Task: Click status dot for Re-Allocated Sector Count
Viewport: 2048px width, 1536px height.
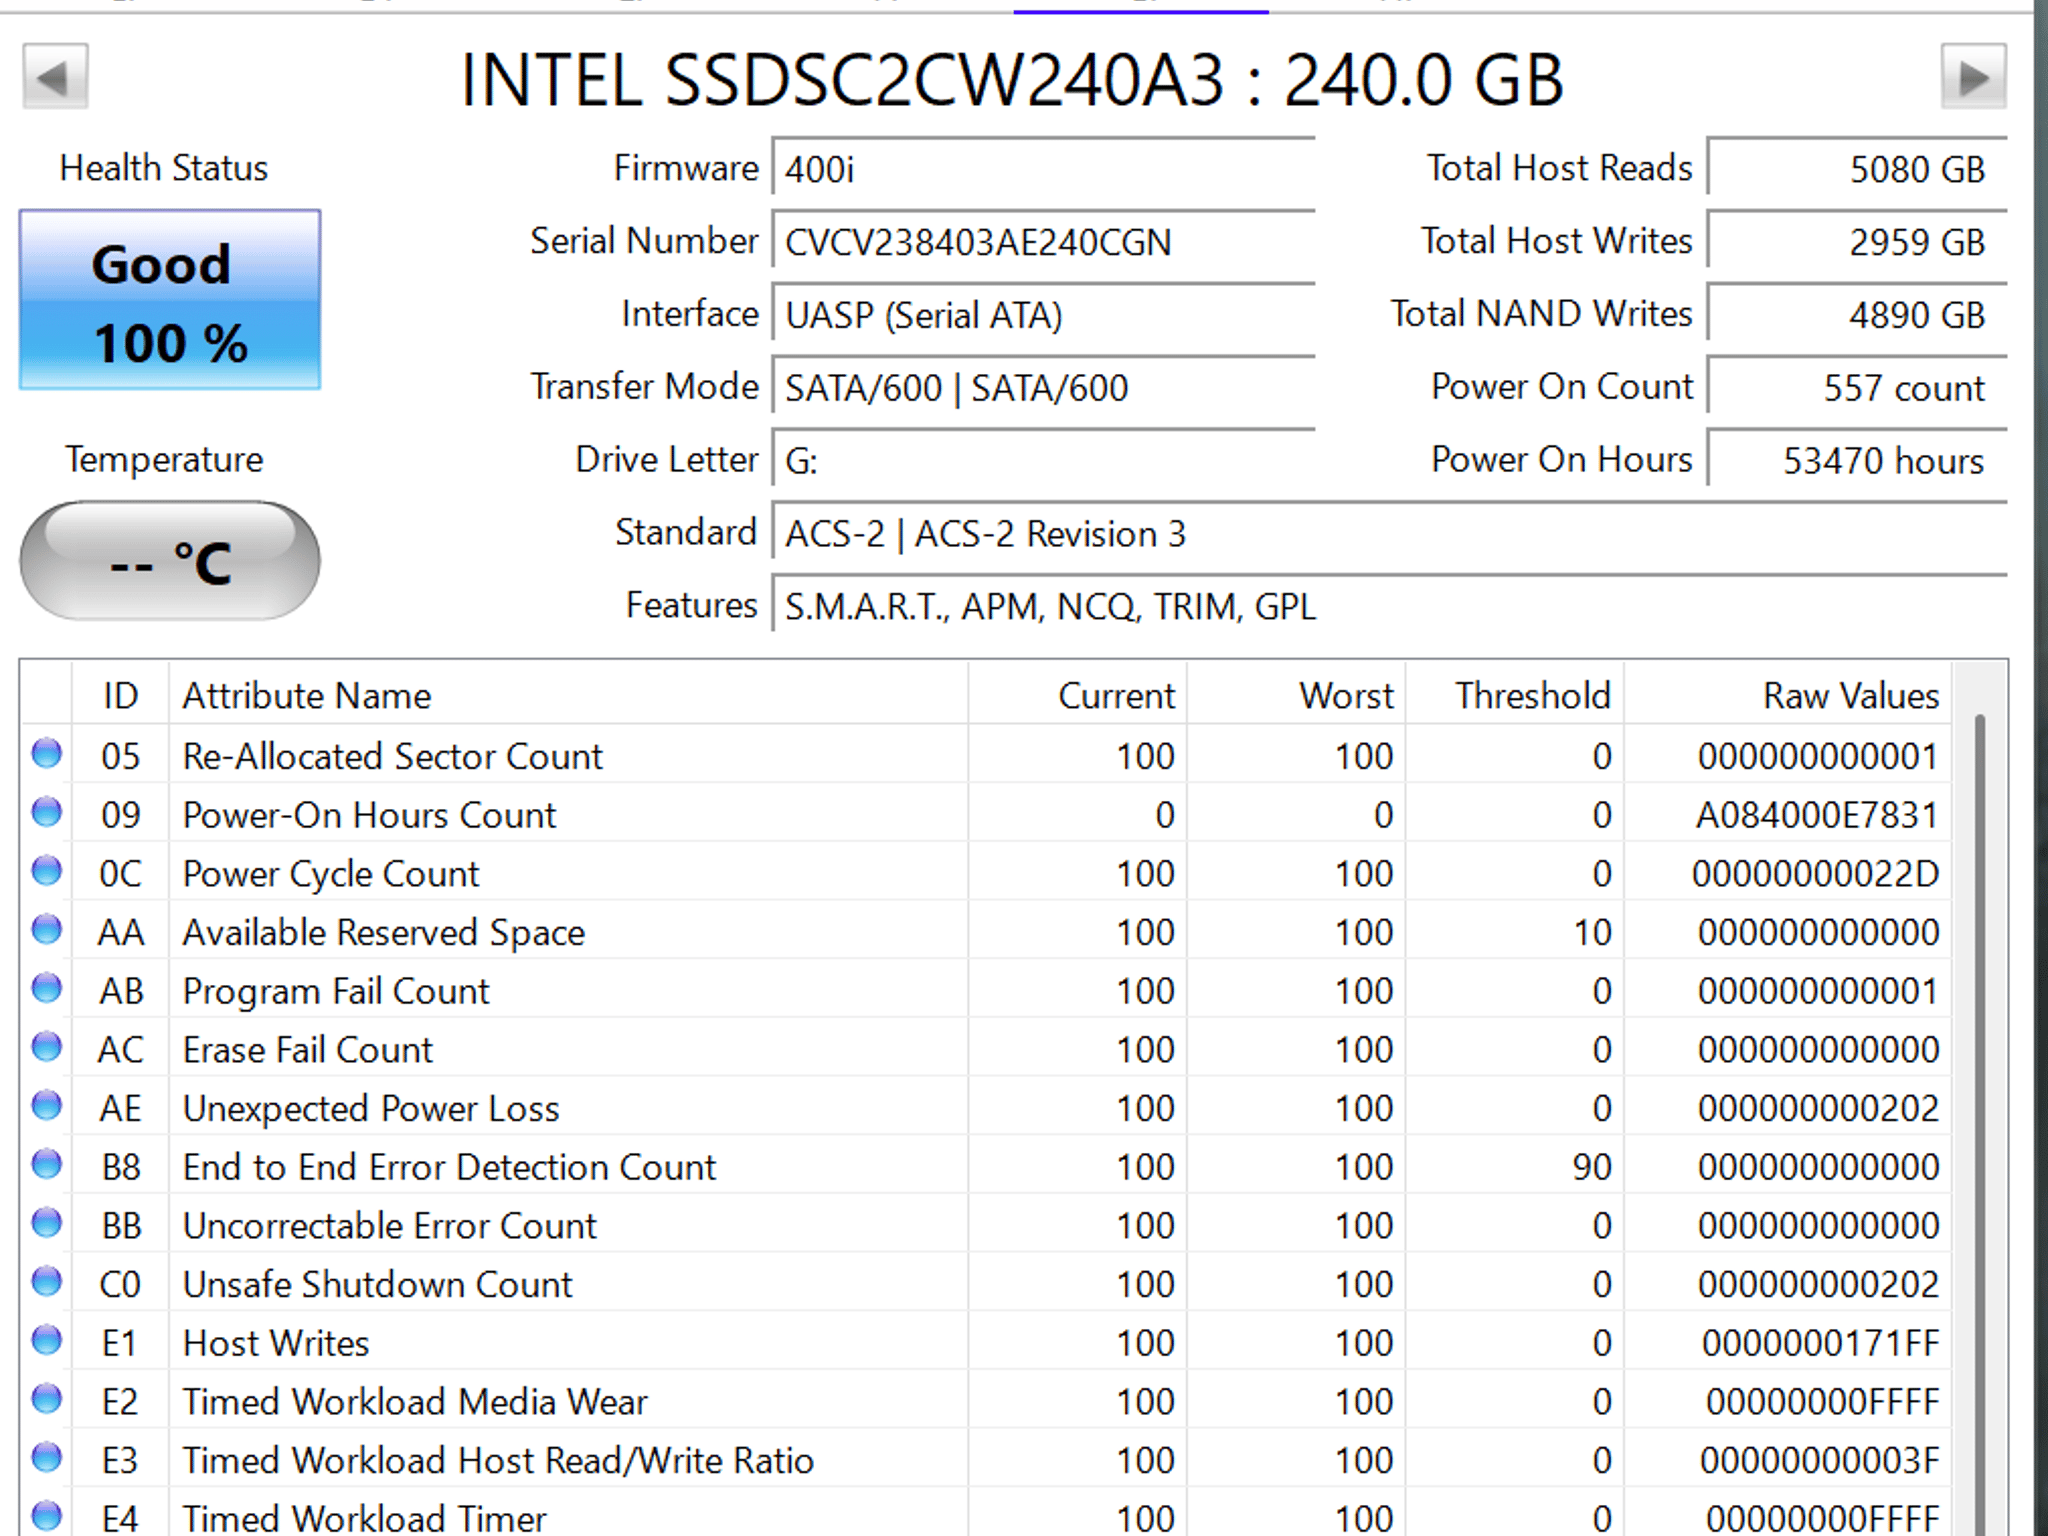Action: pyautogui.click(x=47, y=753)
